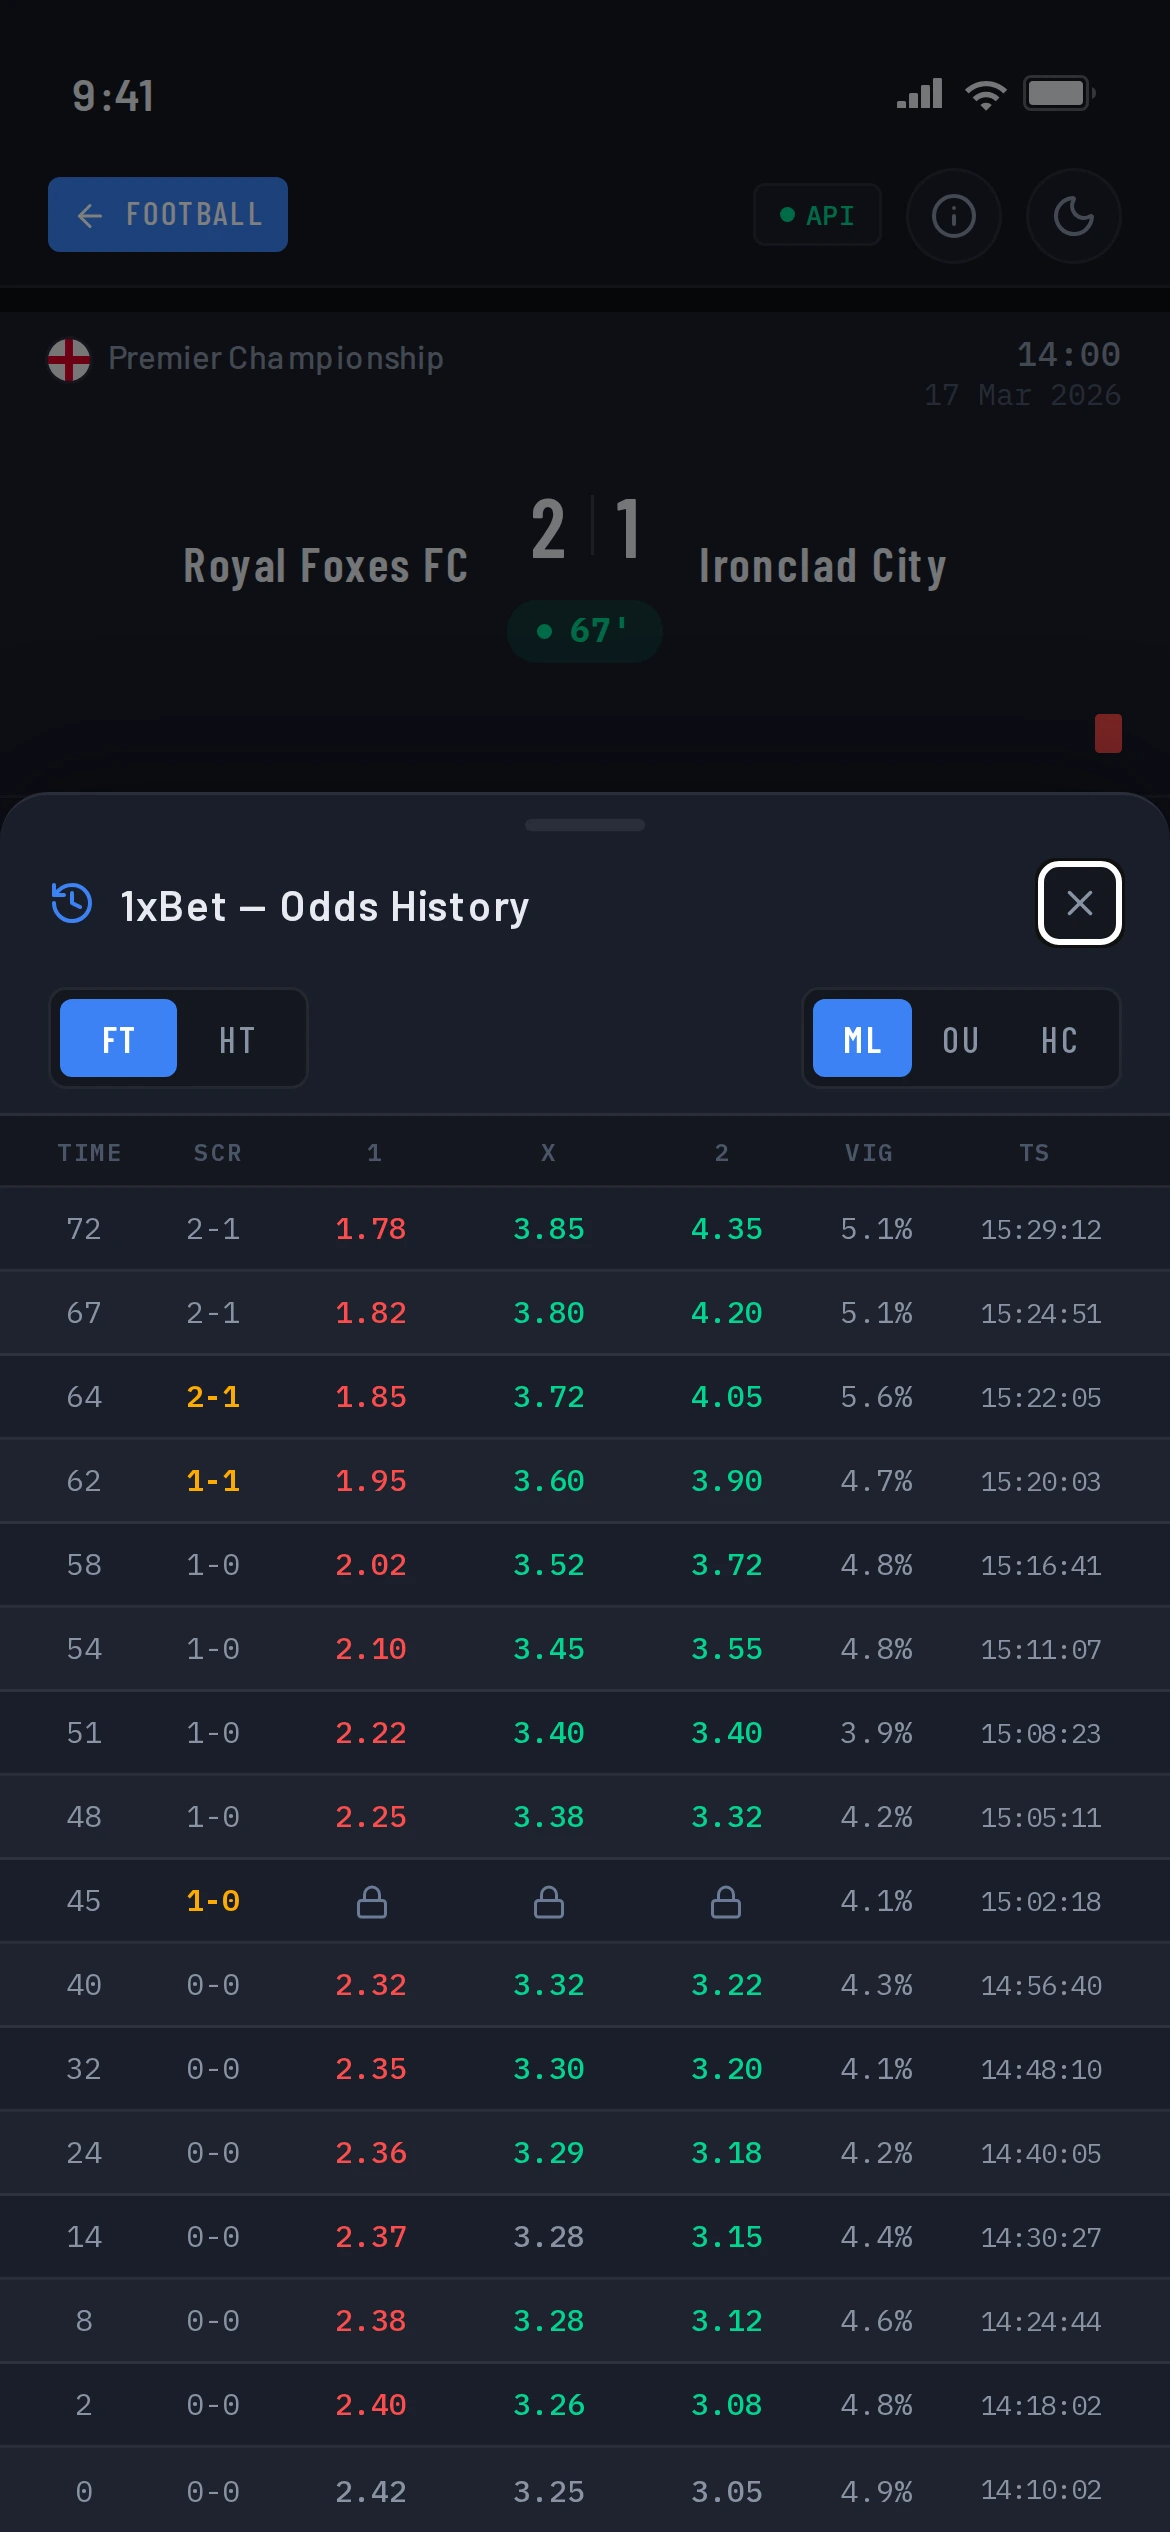Click home odds 1.82

[x=371, y=1313]
